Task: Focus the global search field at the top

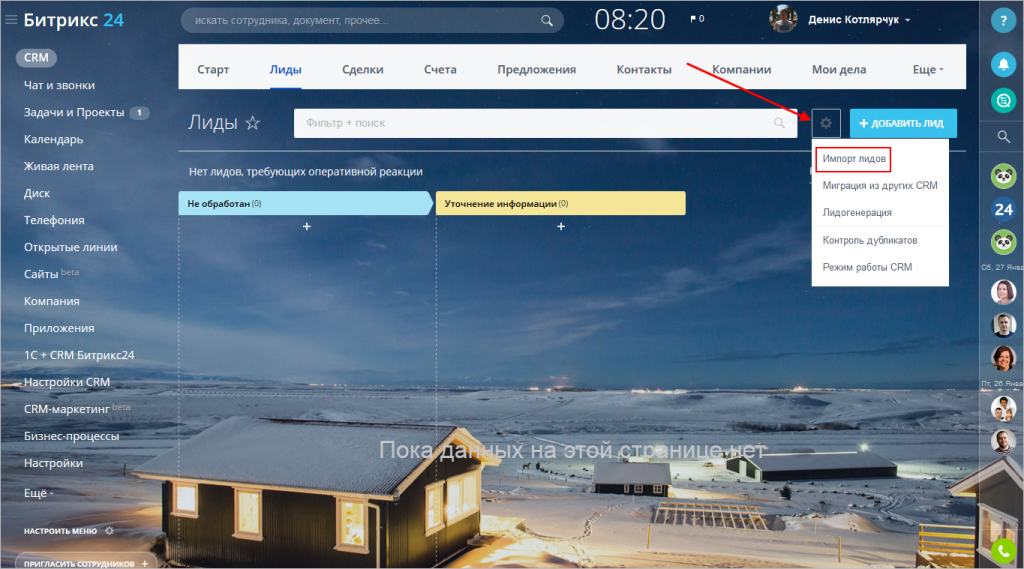Action: 372,20
